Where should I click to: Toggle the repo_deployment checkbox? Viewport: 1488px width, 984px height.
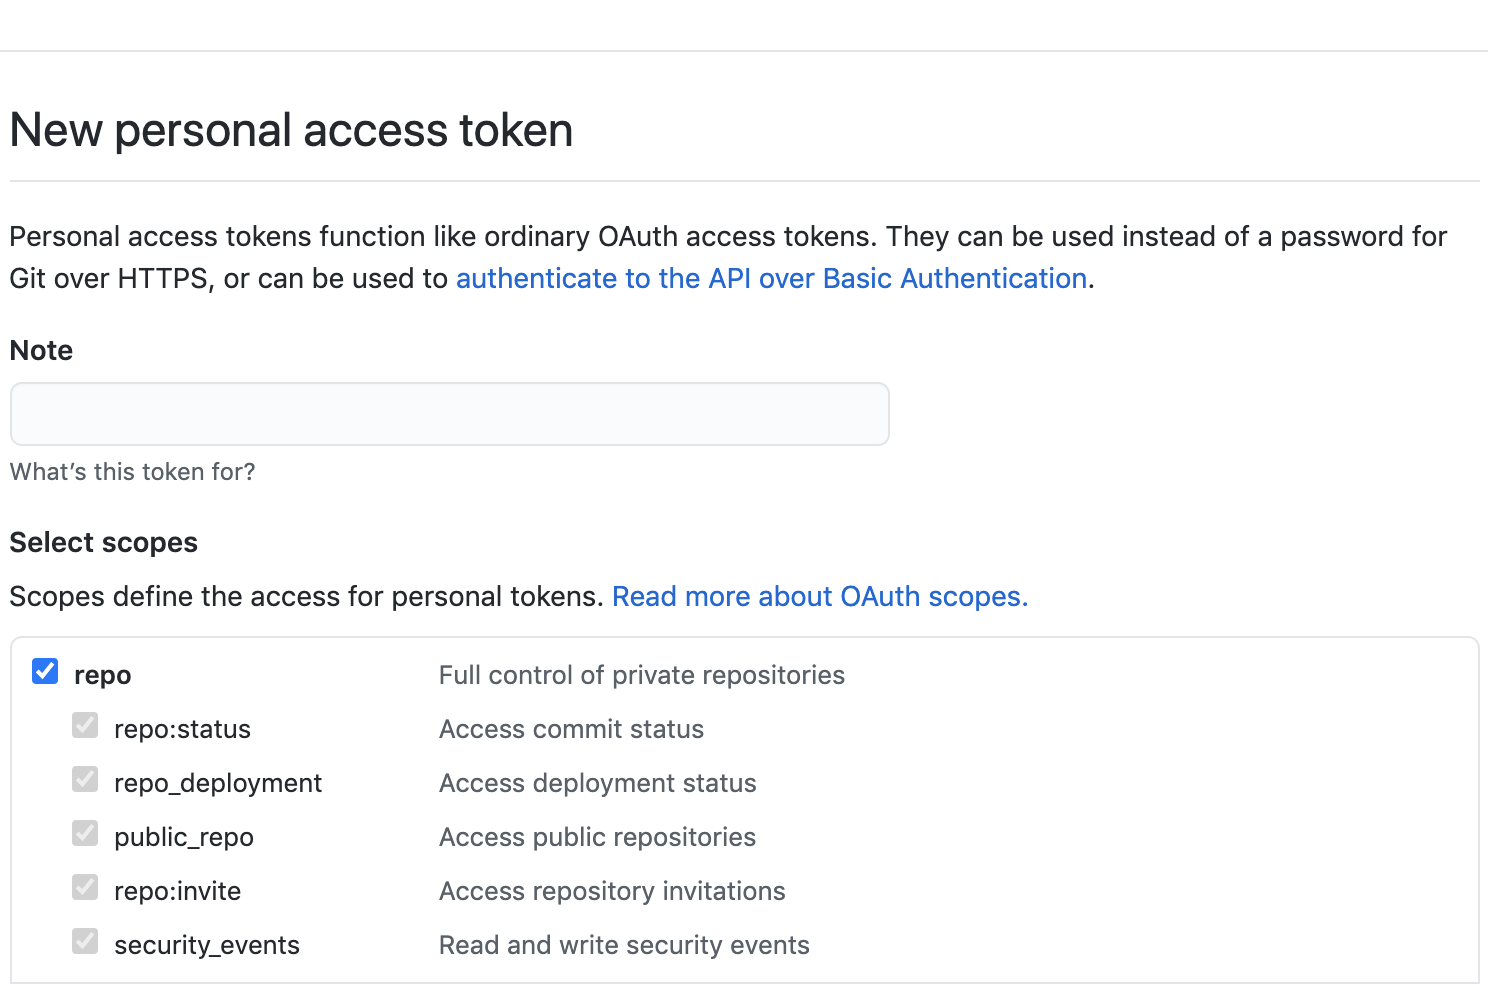[85, 779]
